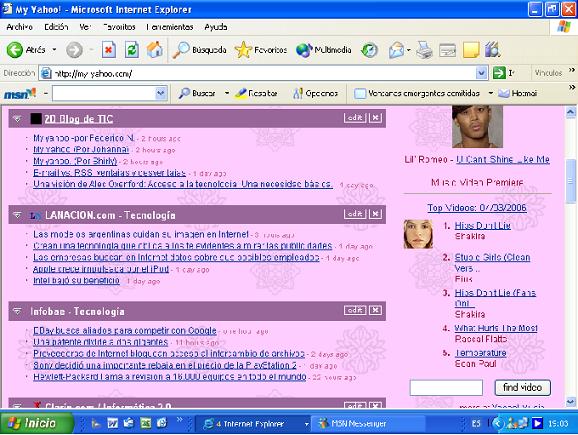Open EBay busca aliados Google link
The height and width of the screenshot is (435, 578).
point(125,331)
